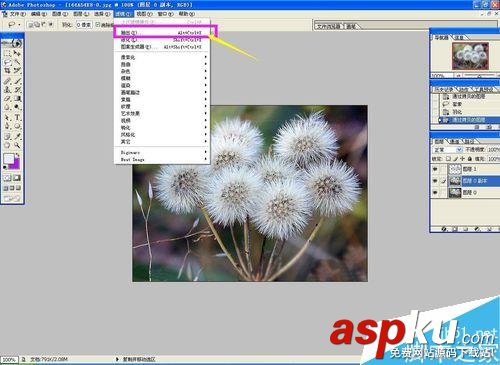This screenshot has height=365, width=500.
Task: Switch to the 信息 tab
Action: coord(459,38)
